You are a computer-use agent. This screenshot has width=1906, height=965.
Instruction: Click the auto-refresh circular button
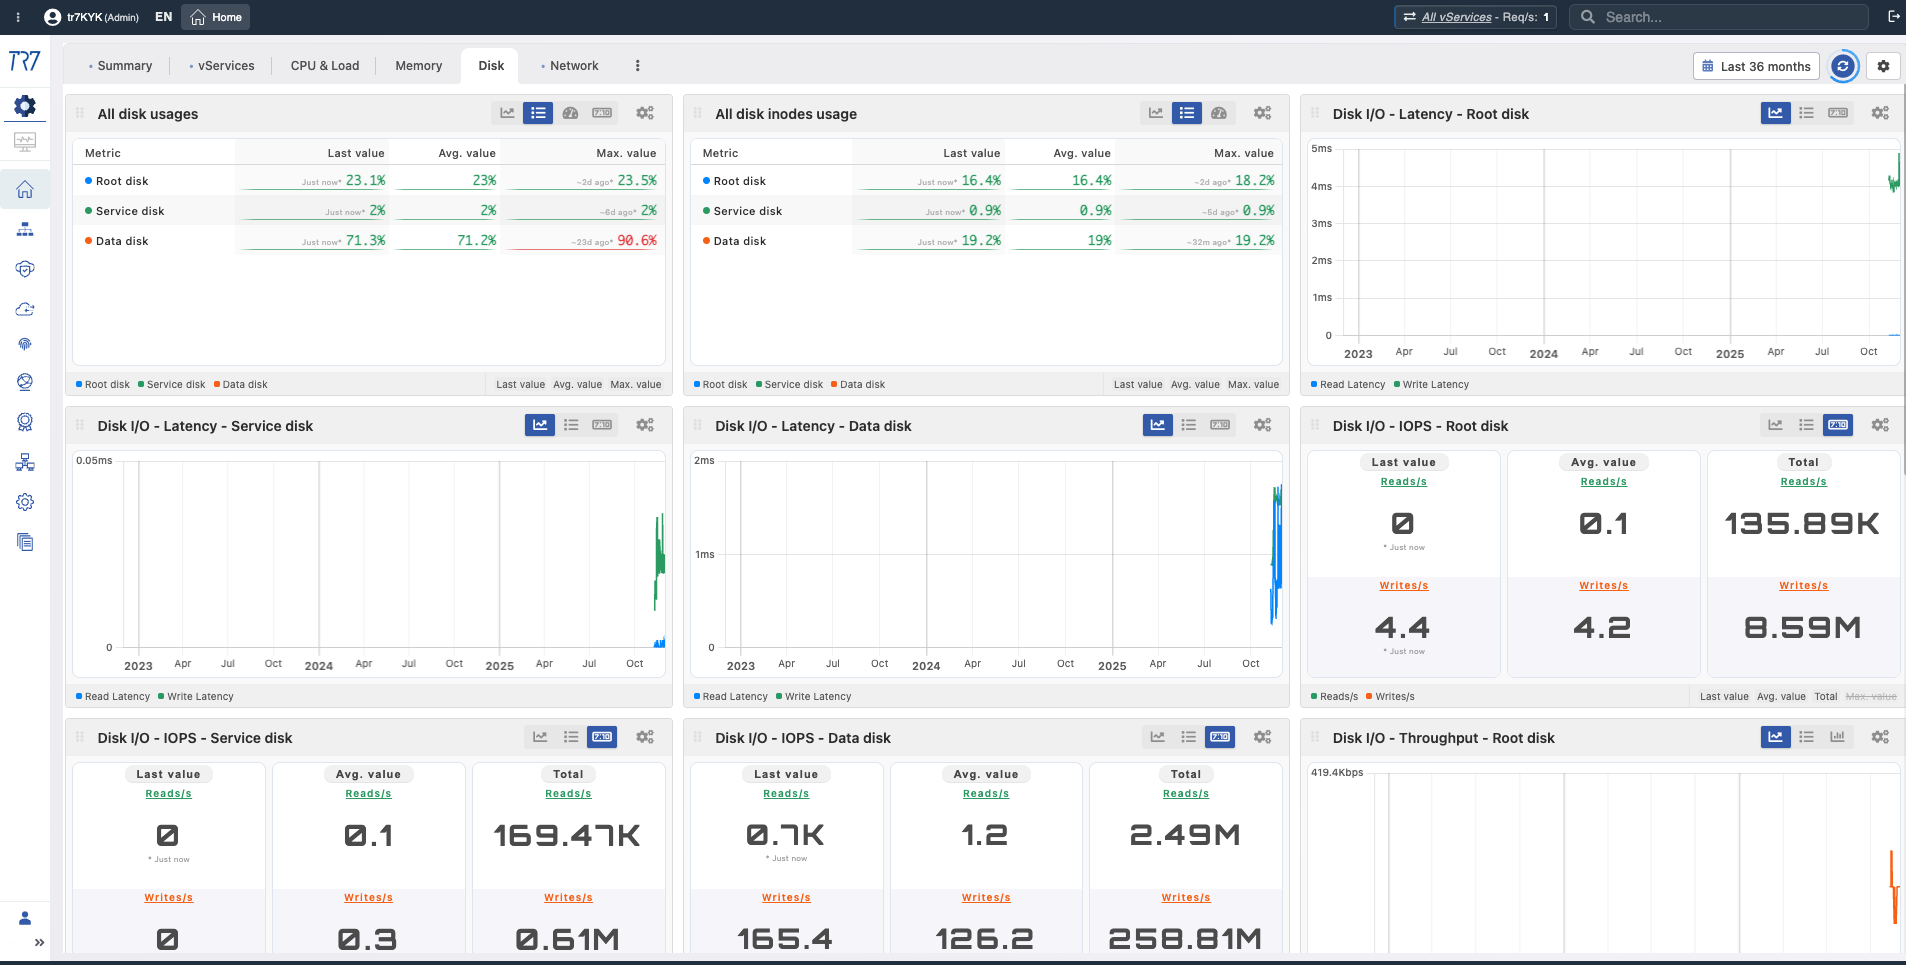(1843, 66)
